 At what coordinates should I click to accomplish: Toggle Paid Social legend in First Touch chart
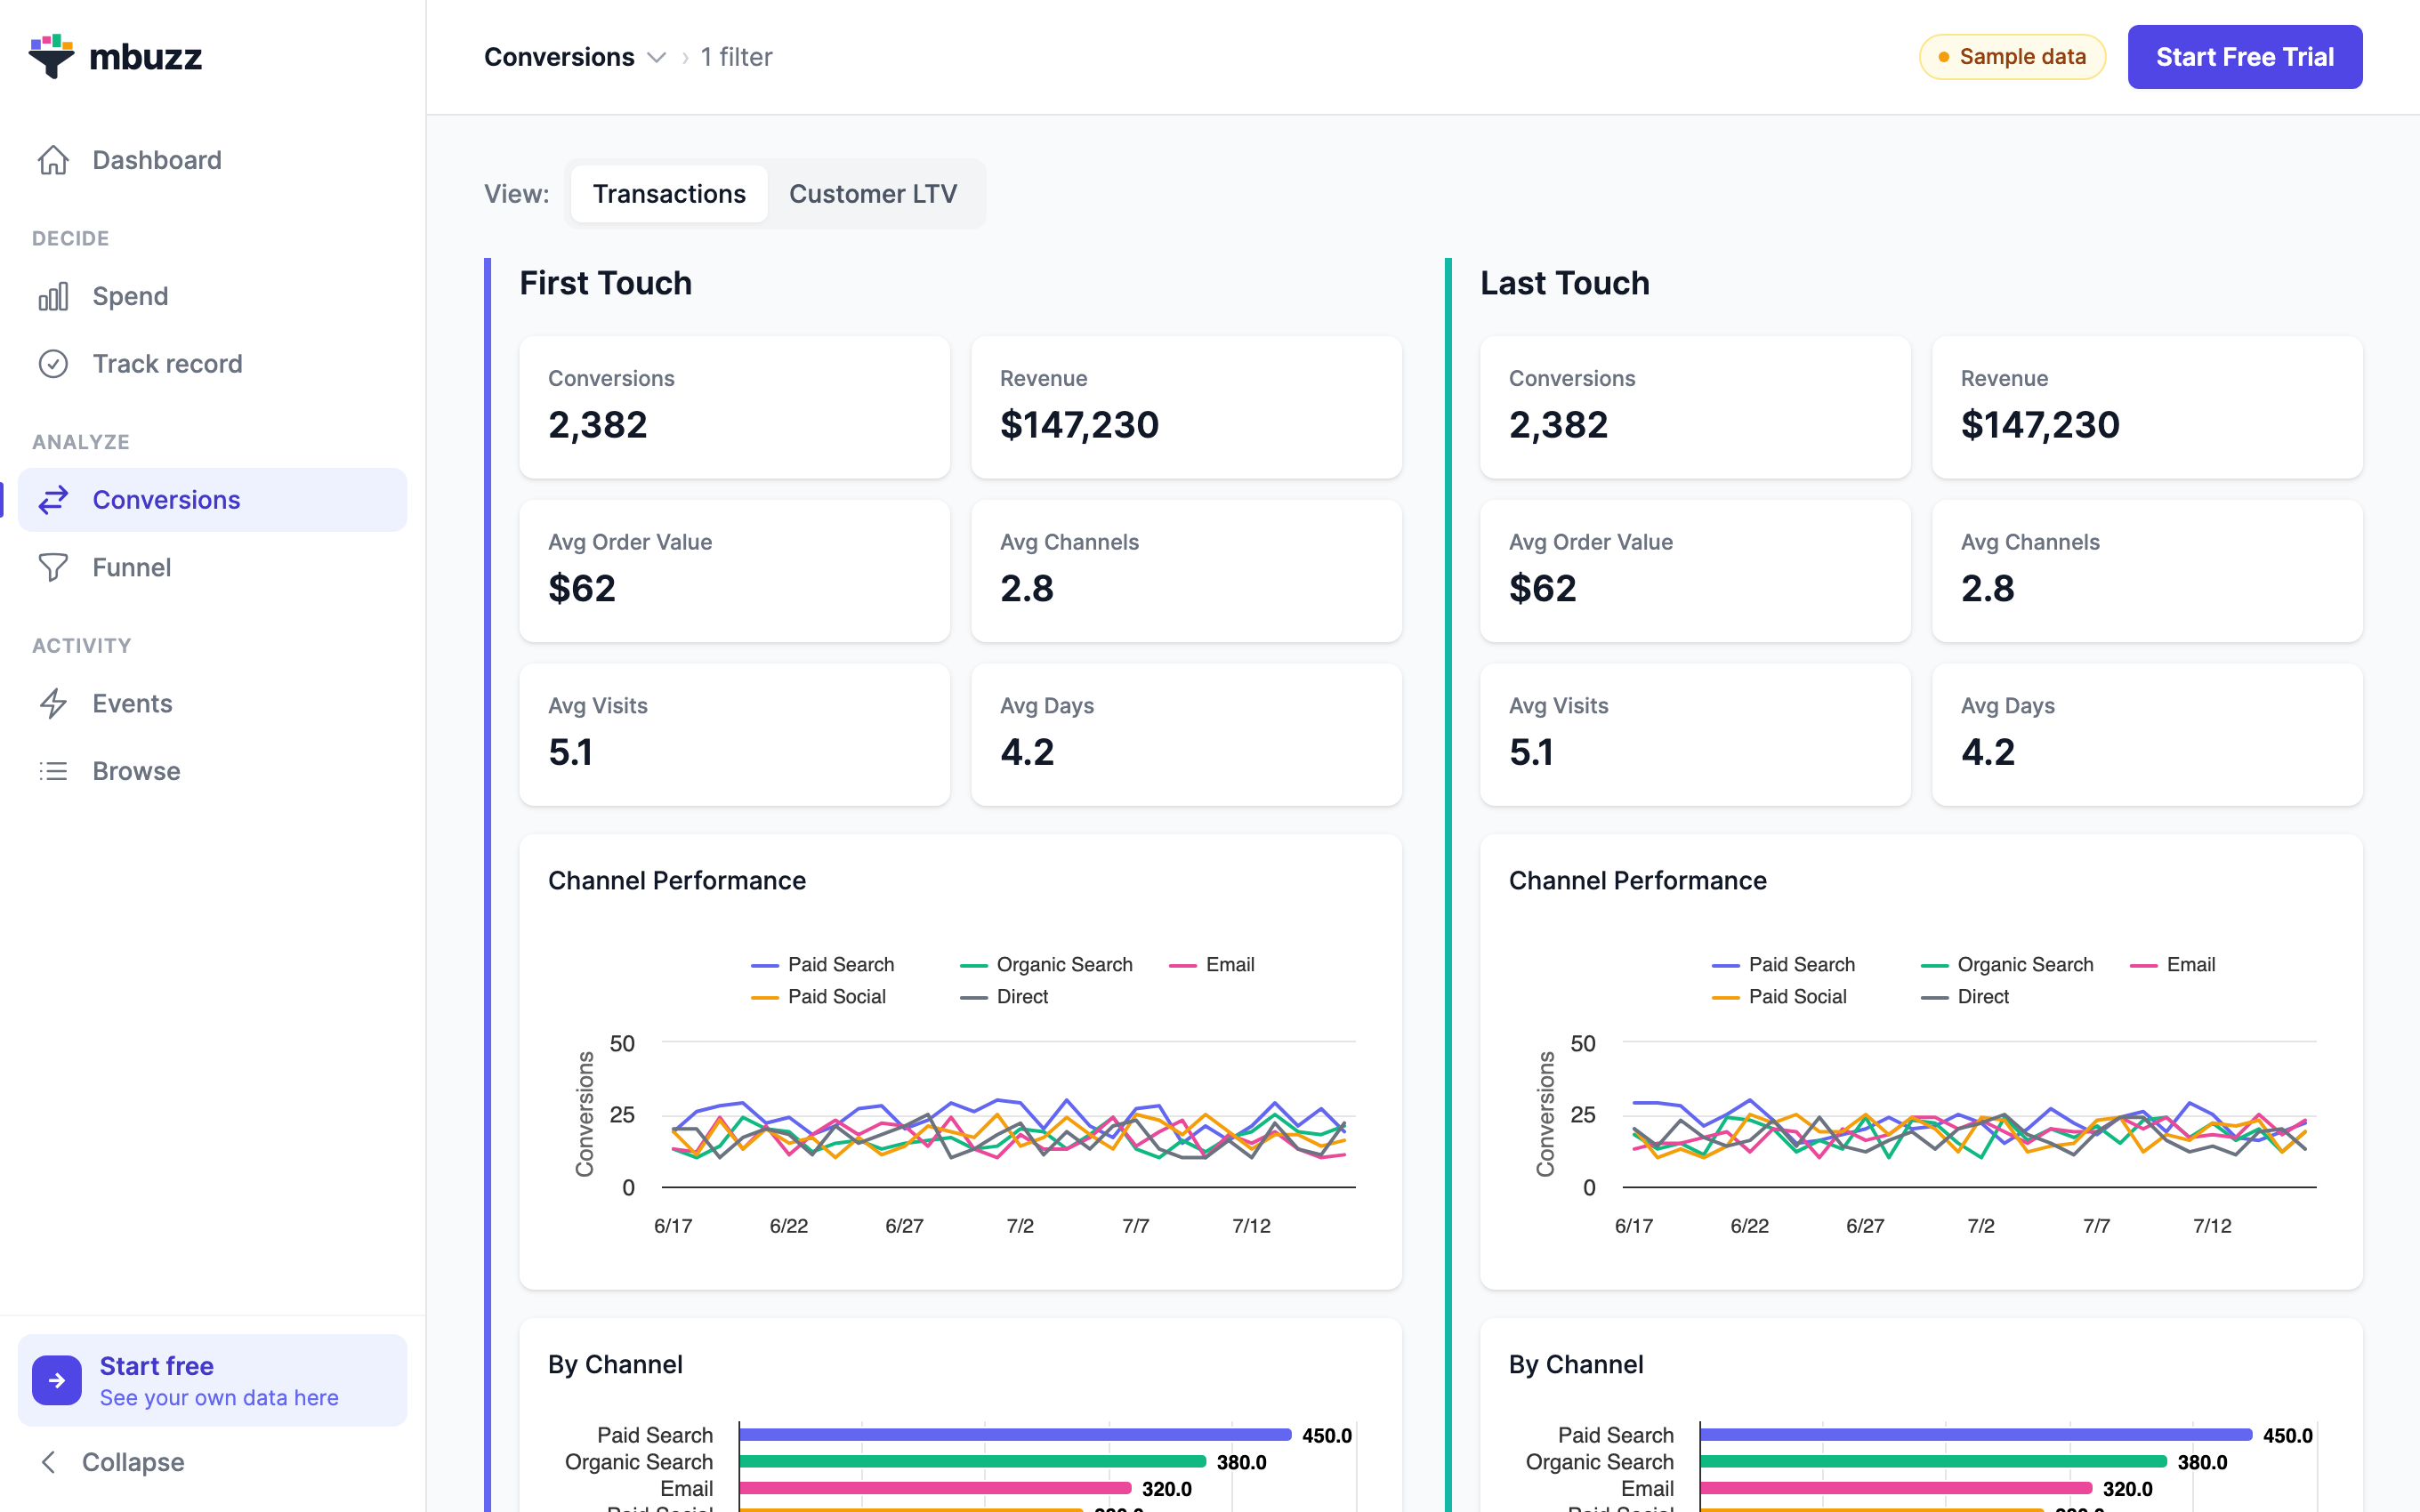tap(818, 997)
